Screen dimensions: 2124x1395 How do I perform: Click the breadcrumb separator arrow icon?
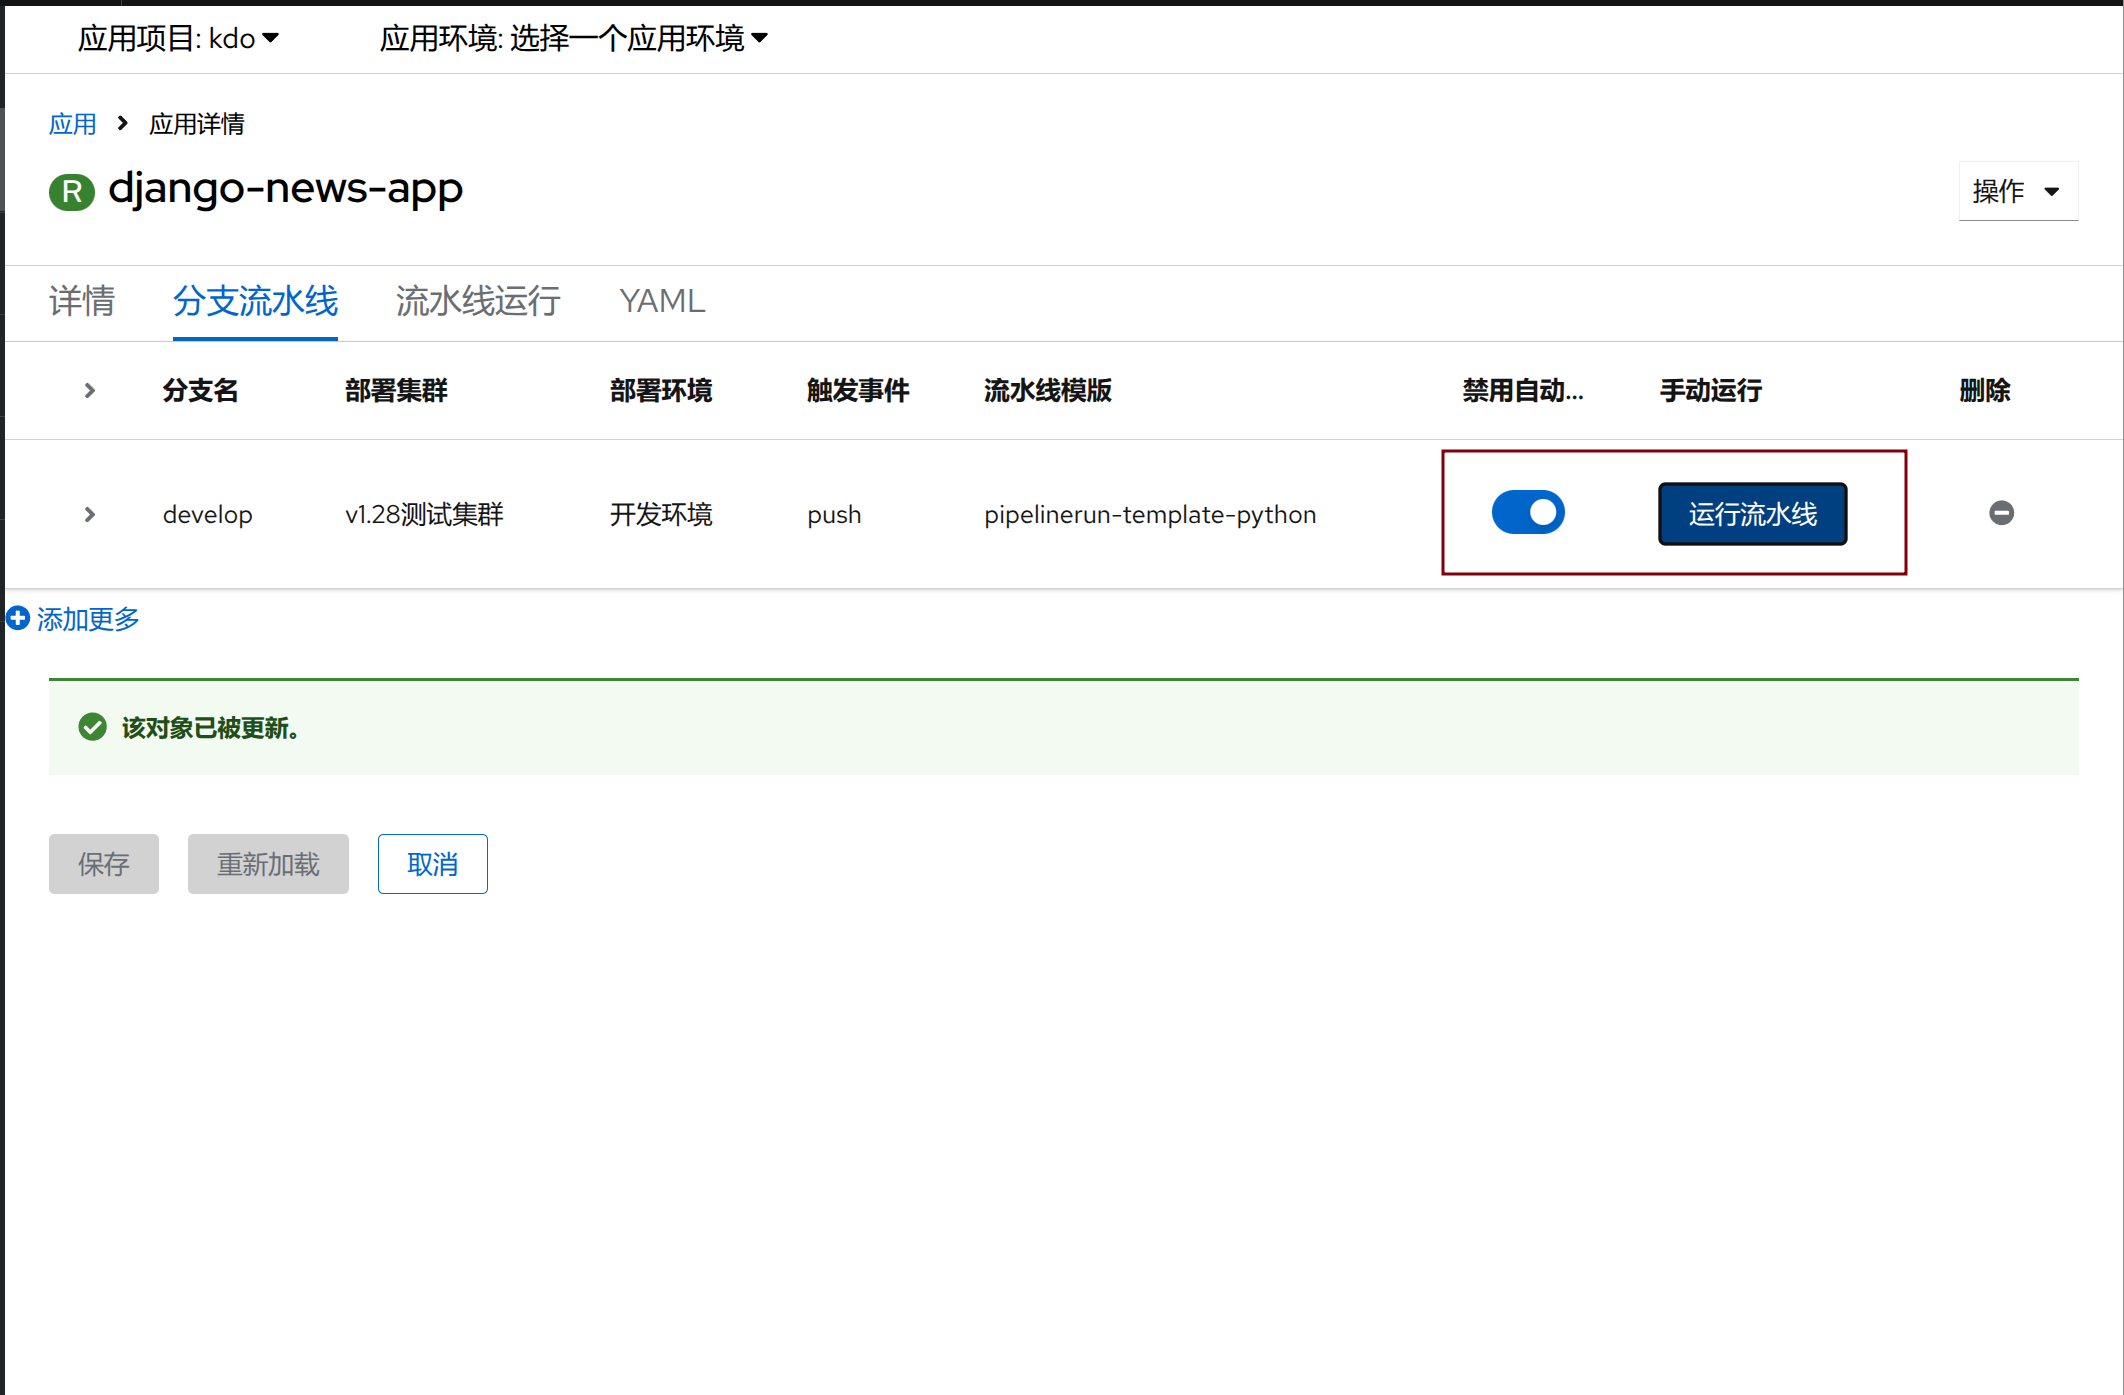coord(123,123)
